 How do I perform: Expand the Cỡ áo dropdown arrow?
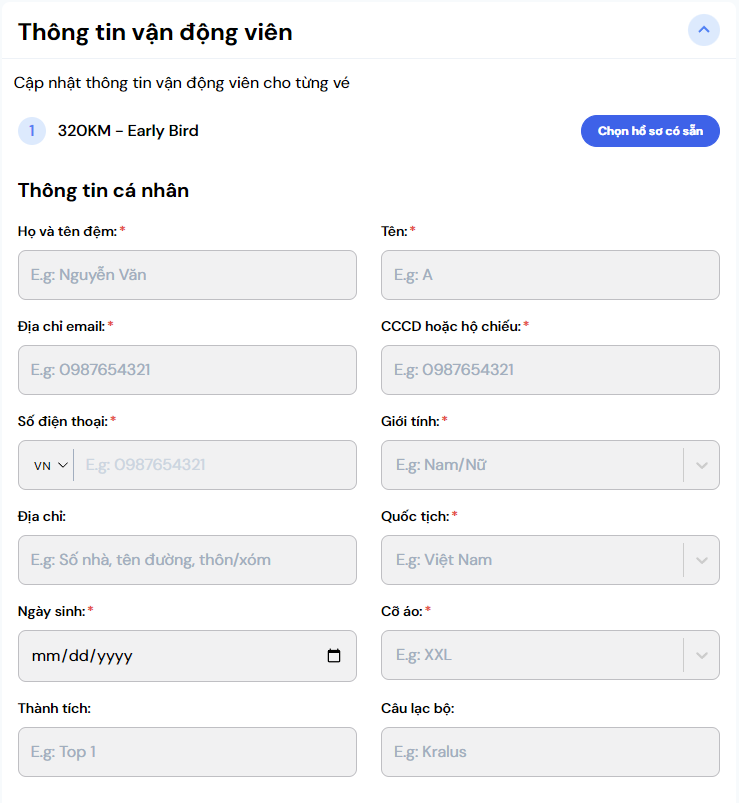[701, 656]
